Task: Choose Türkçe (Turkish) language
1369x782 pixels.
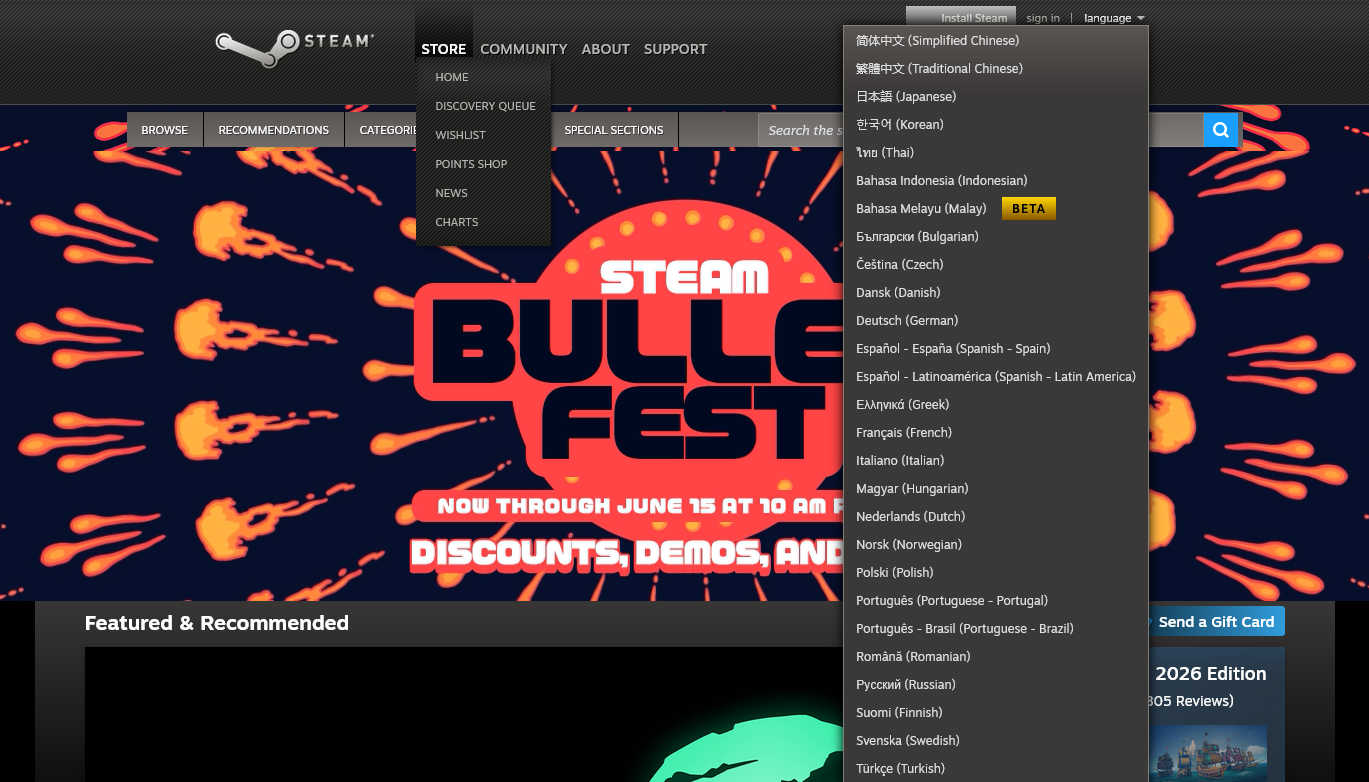Action: click(996, 769)
